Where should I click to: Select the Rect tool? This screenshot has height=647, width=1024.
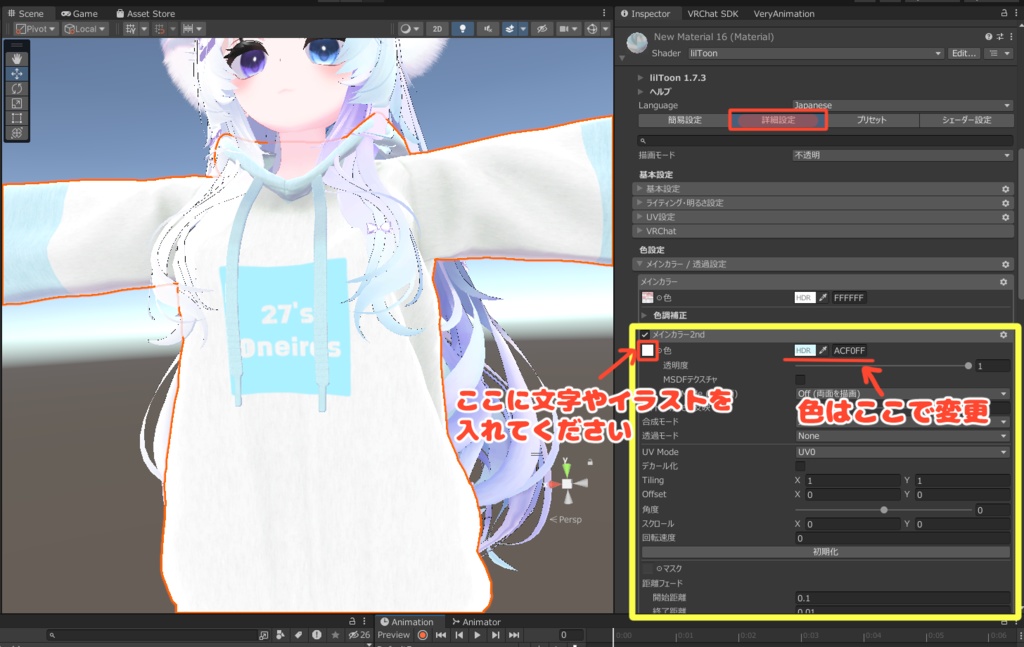[16, 118]
